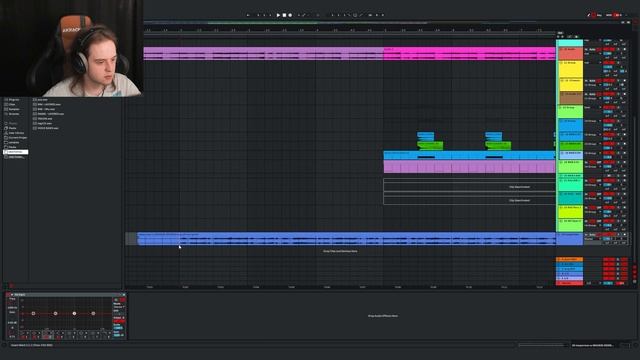
Task: Select the pink clip on the top track
Action: 469,53
